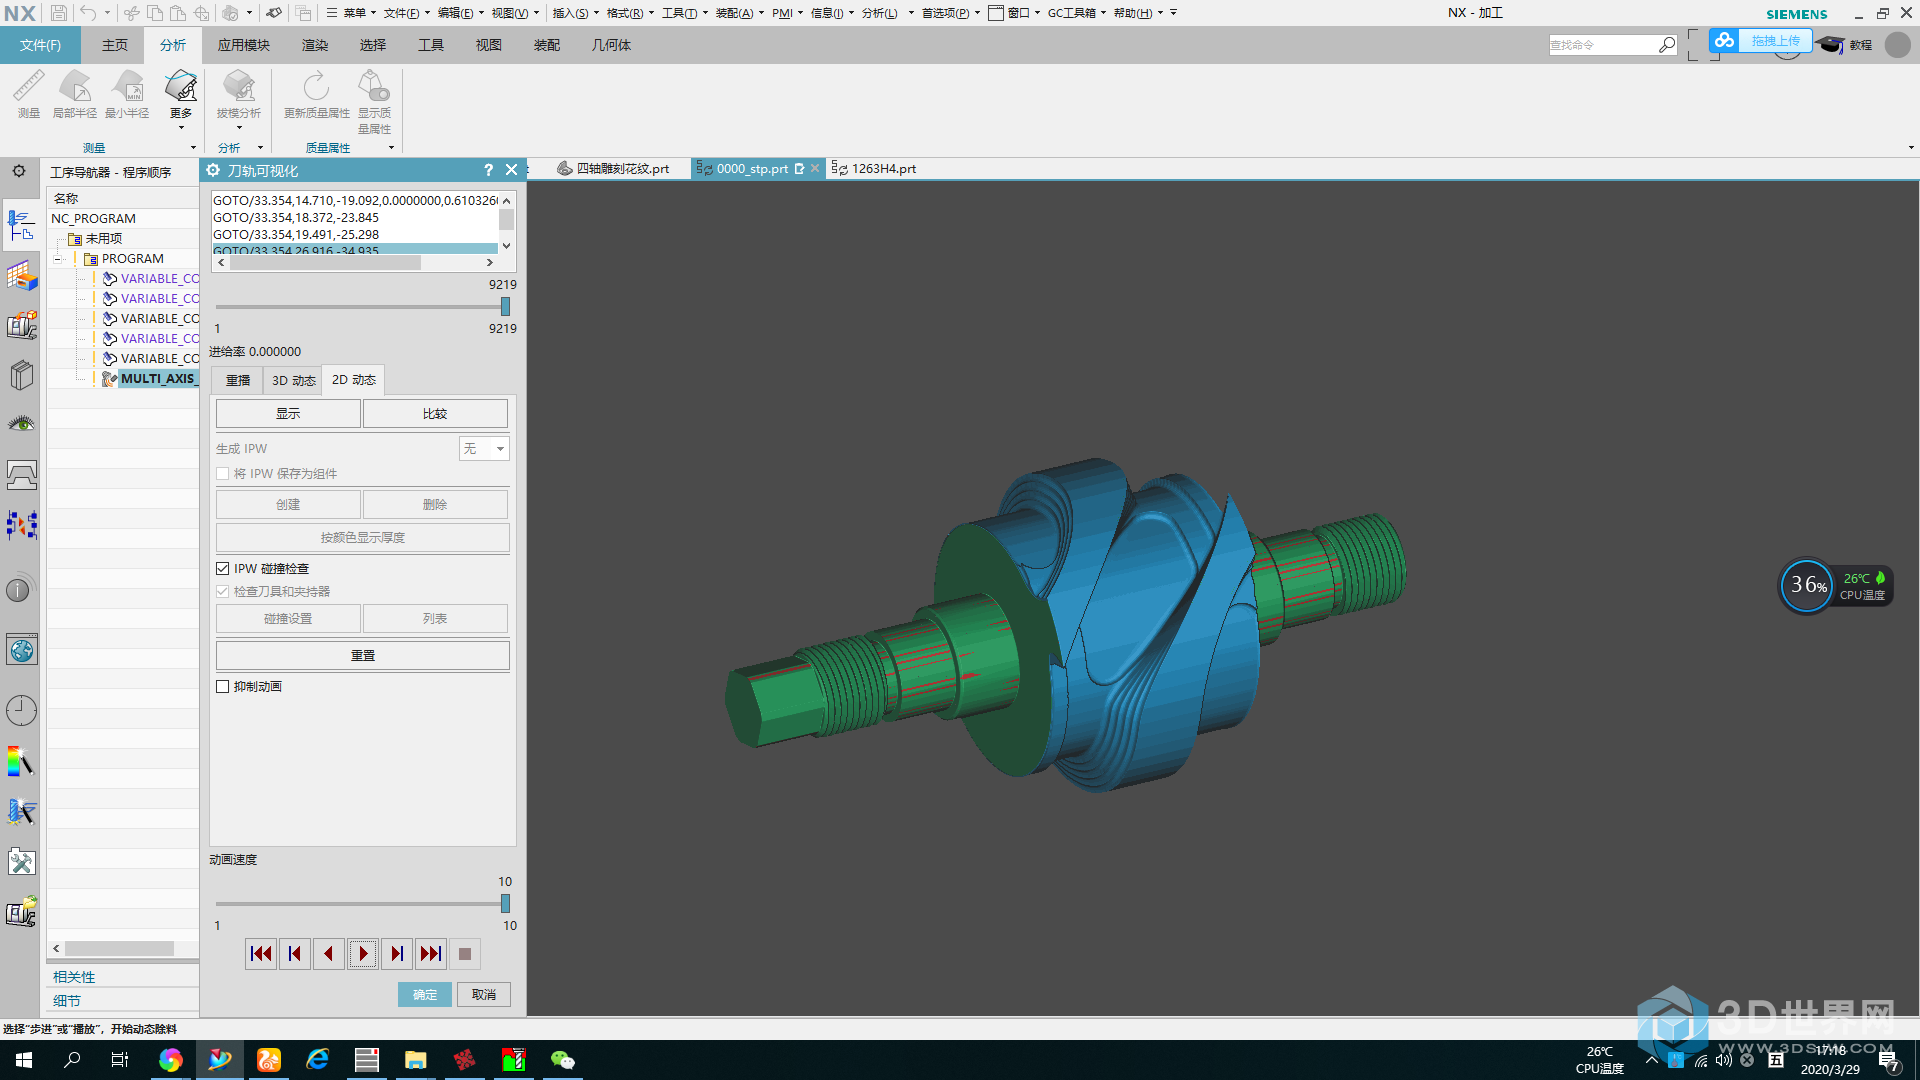The width and height of the screenshot is (1920, 1080).
Task: Click the eye (view manager) sidebar icon
Action: [21, 424]
